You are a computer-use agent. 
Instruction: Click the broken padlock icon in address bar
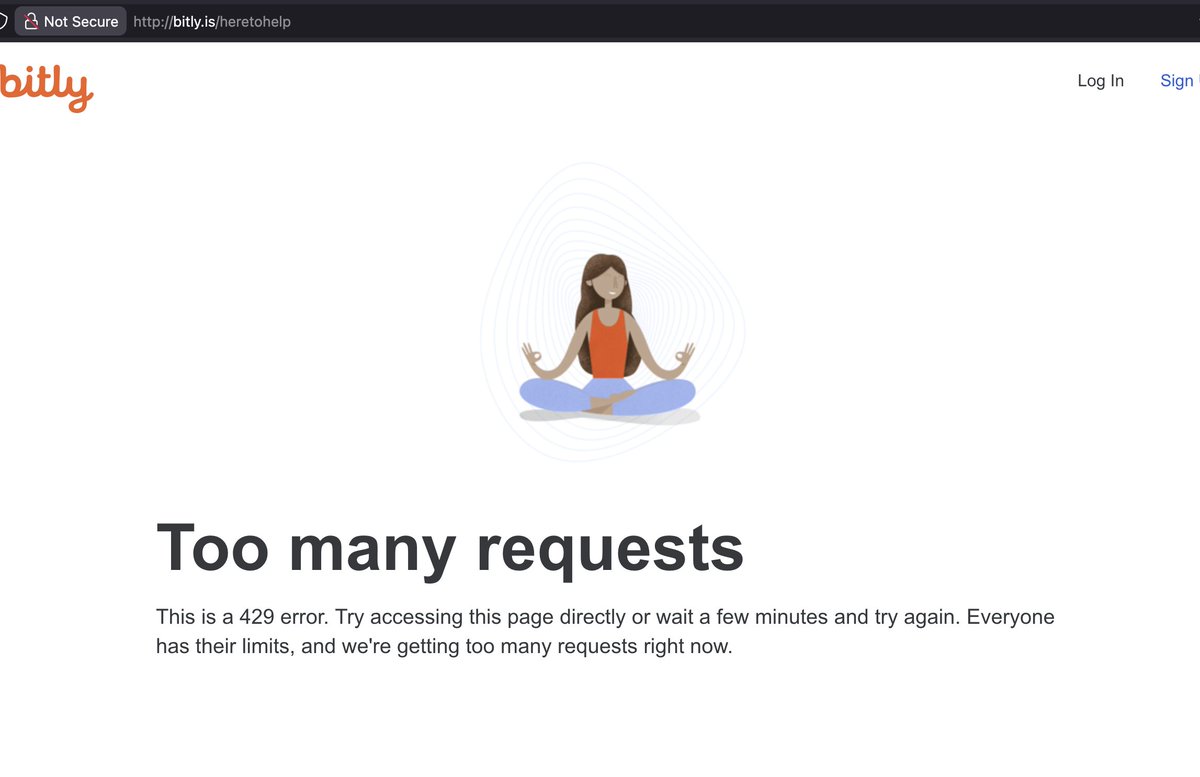coord(31,21)
